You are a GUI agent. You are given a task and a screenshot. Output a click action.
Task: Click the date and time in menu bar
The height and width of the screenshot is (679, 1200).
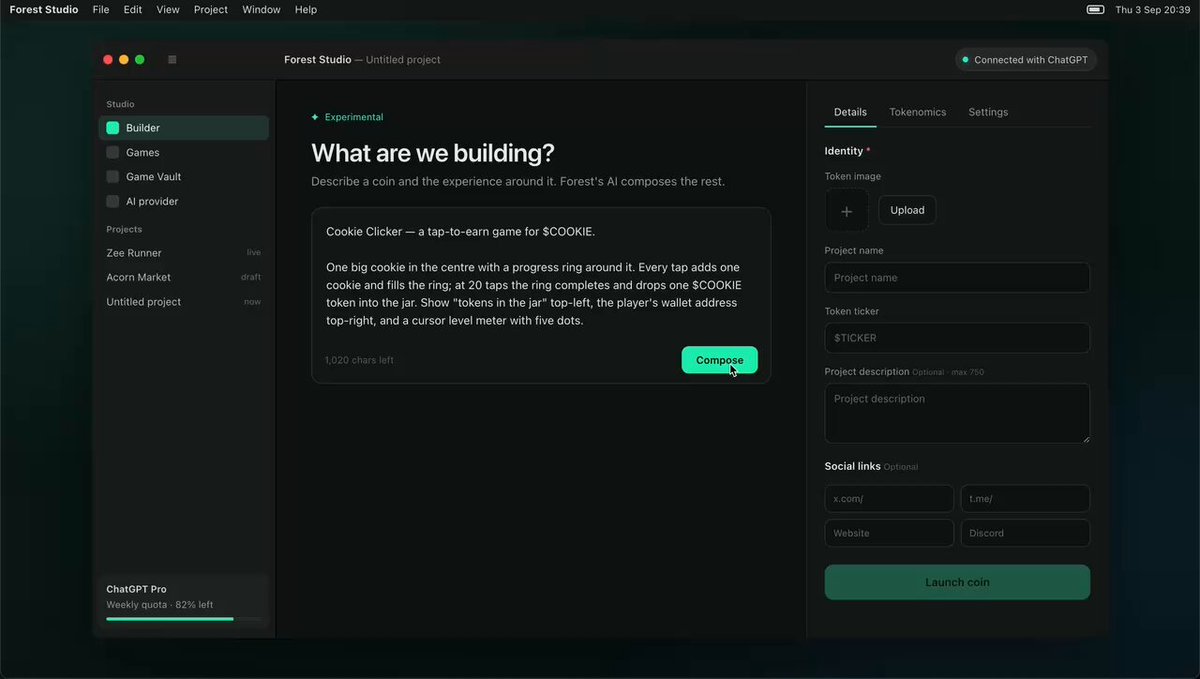(x=1153, y=10)
